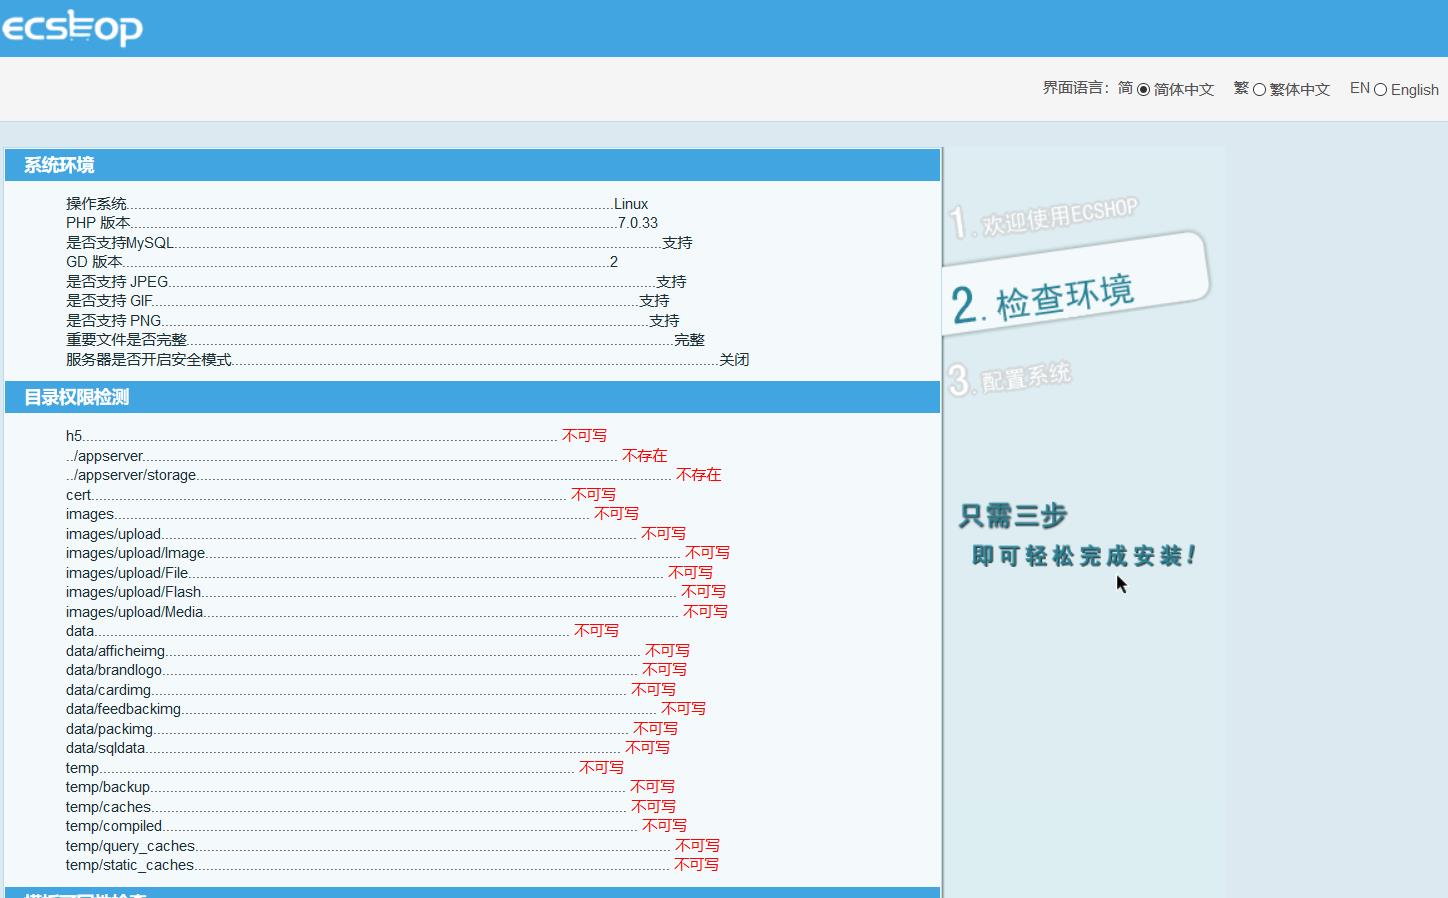Click the cert directory entry
Image resolution: width=1448 pixels, height=898 pixels.
[x=78, y=495]
